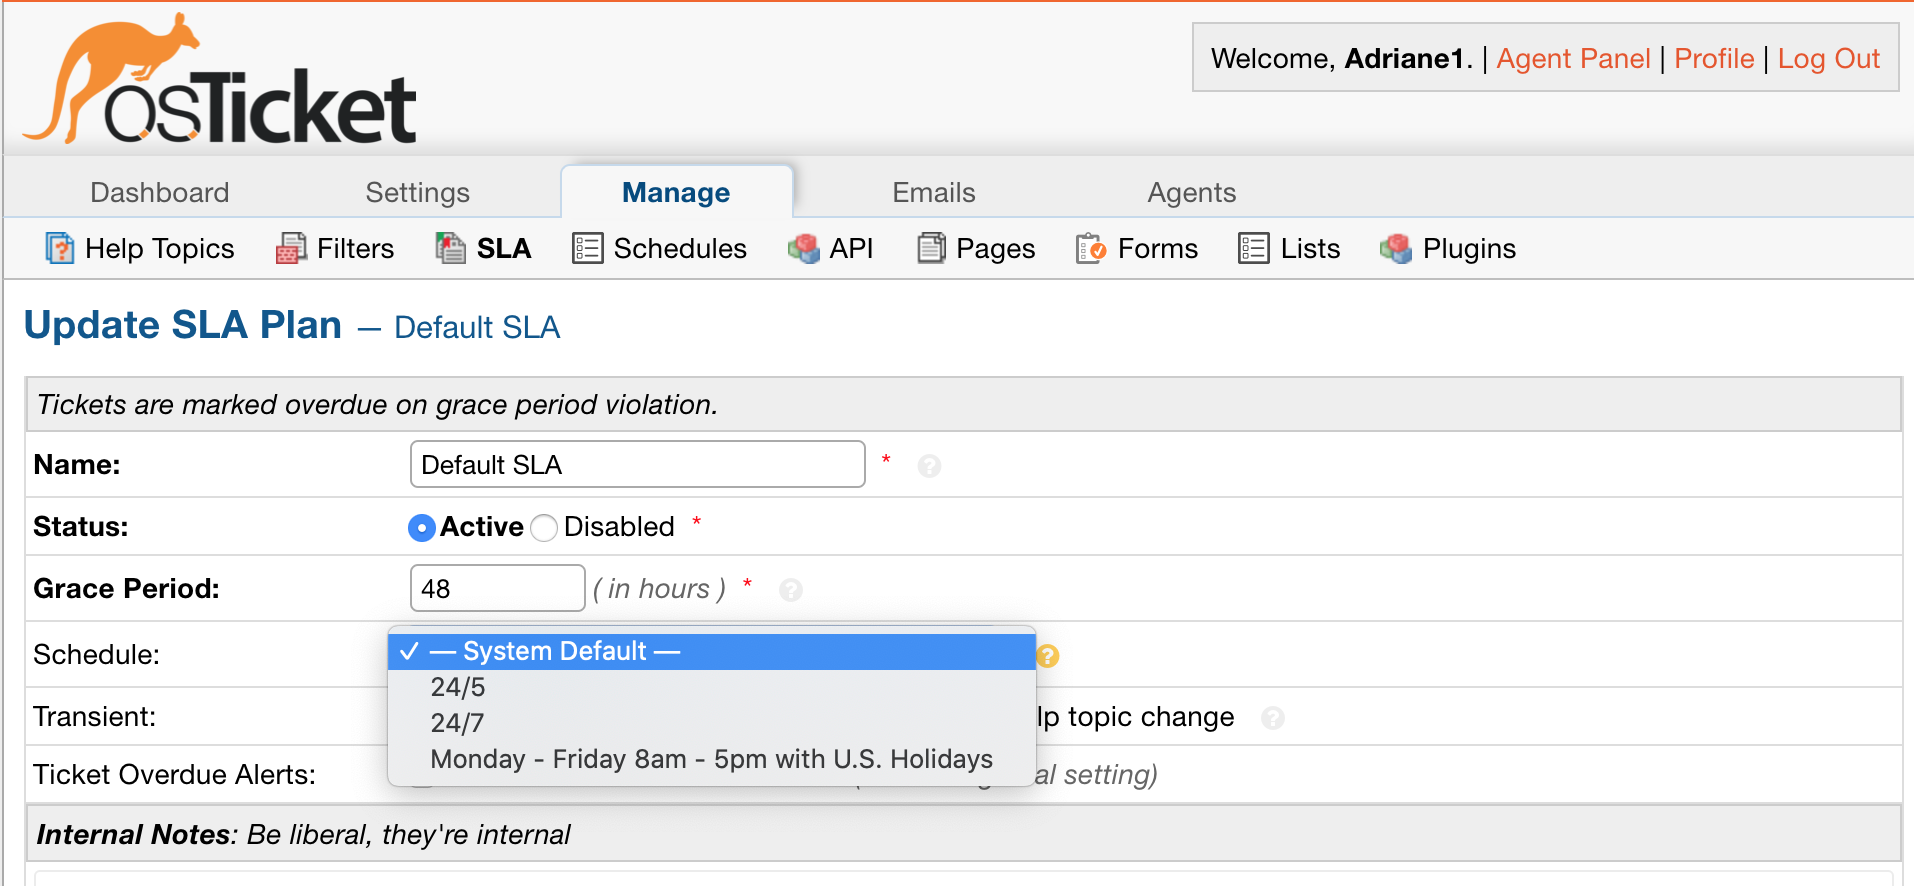Switch to the Dashboard tab
This screenshot has height=886, width=1914.
tap(159, 191)
